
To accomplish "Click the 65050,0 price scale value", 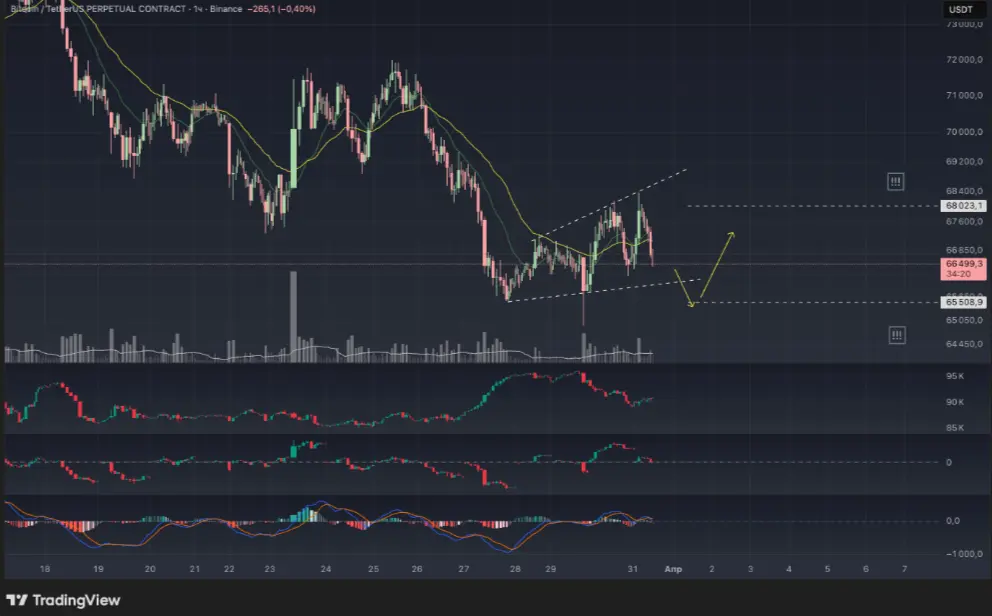I will (964, 320).
